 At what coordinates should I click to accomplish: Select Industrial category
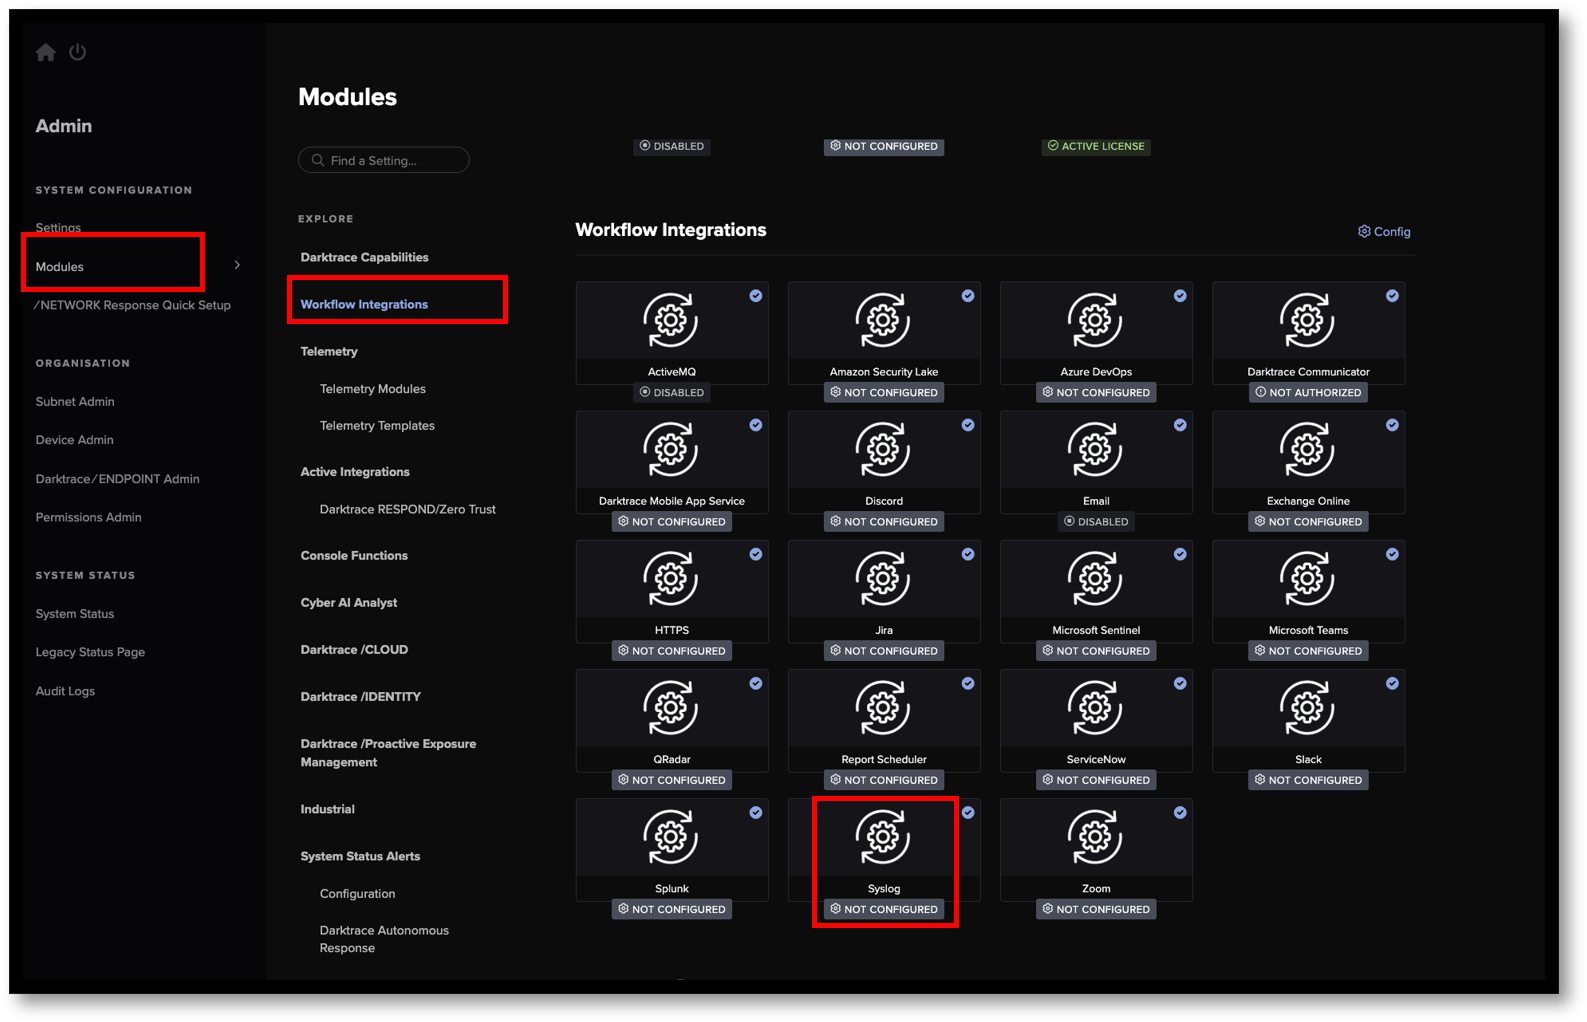327,809
